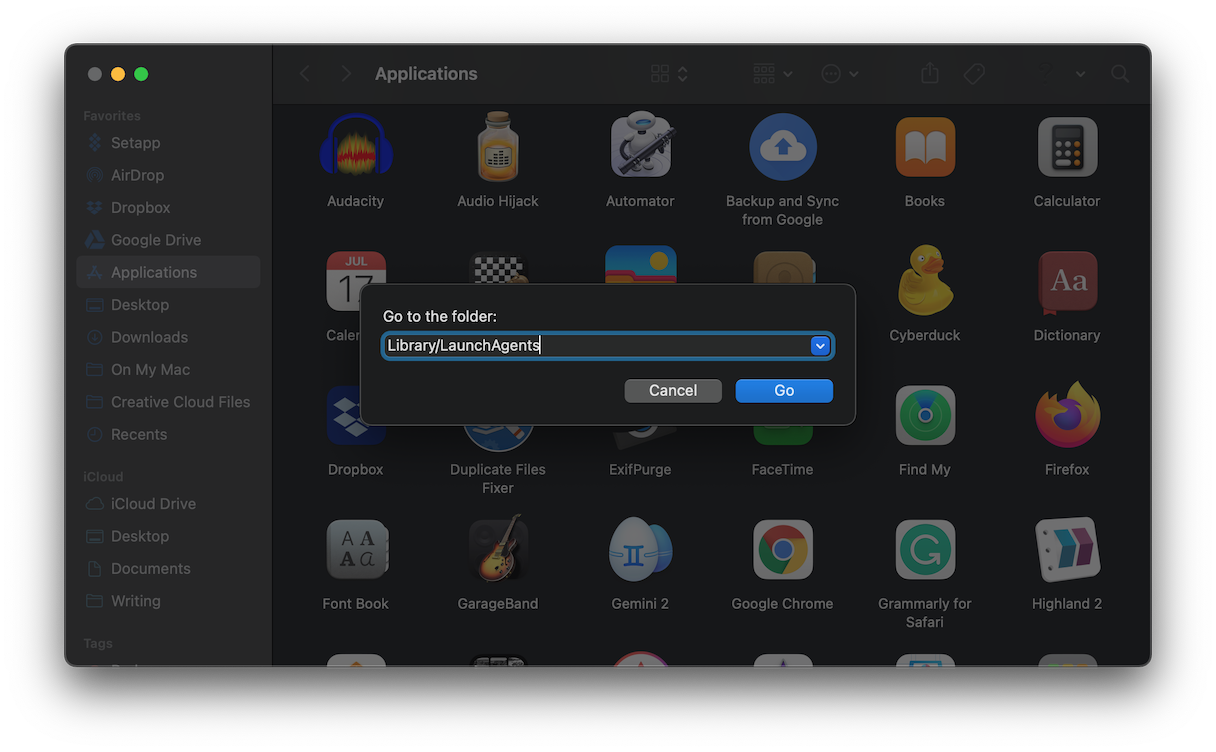Click the ExifPurge app label
The width and height of the screenshot is (1216, 752).
click(x=641, y=469)
